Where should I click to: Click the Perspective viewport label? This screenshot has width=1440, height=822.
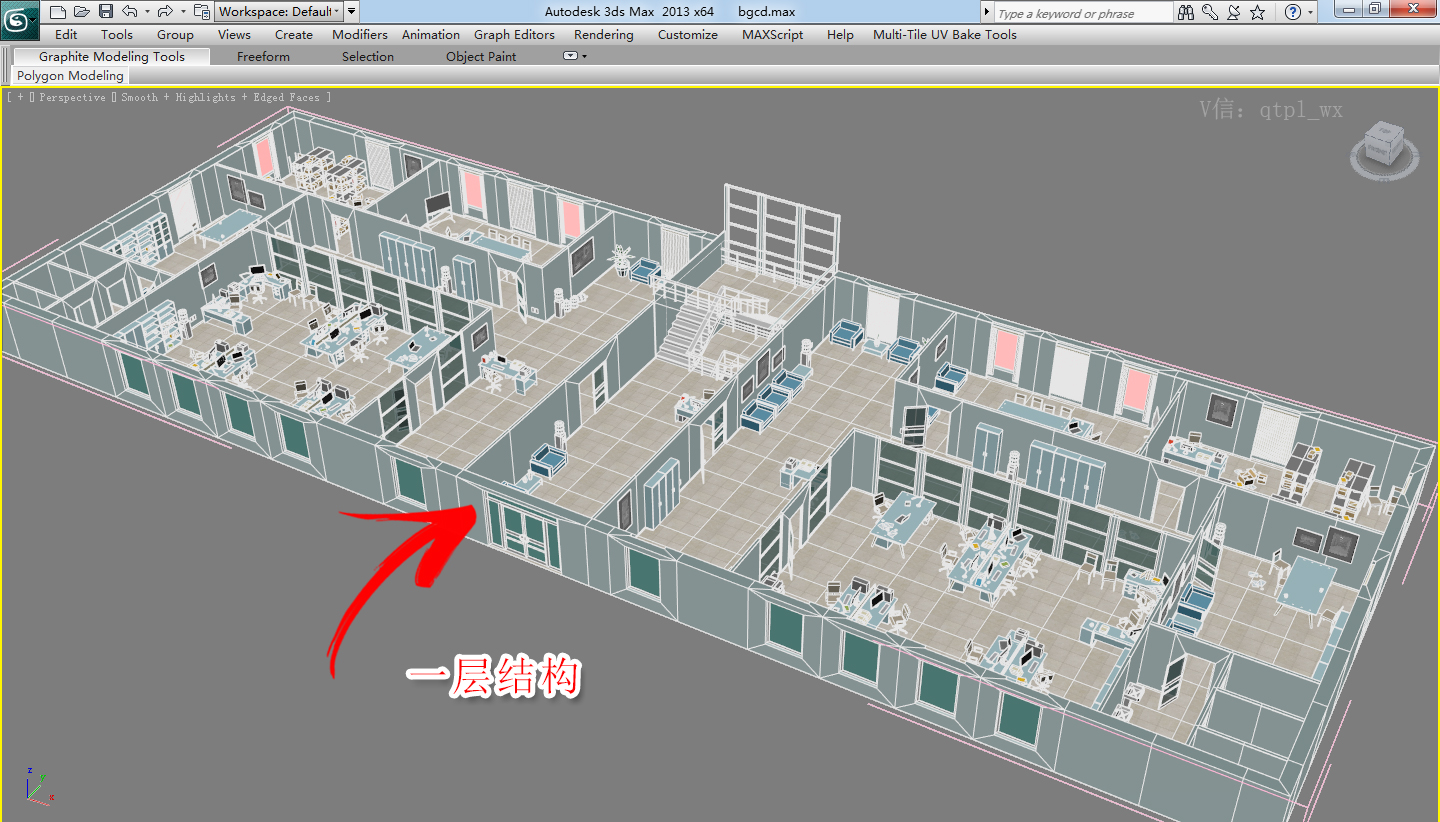point(72,97)
